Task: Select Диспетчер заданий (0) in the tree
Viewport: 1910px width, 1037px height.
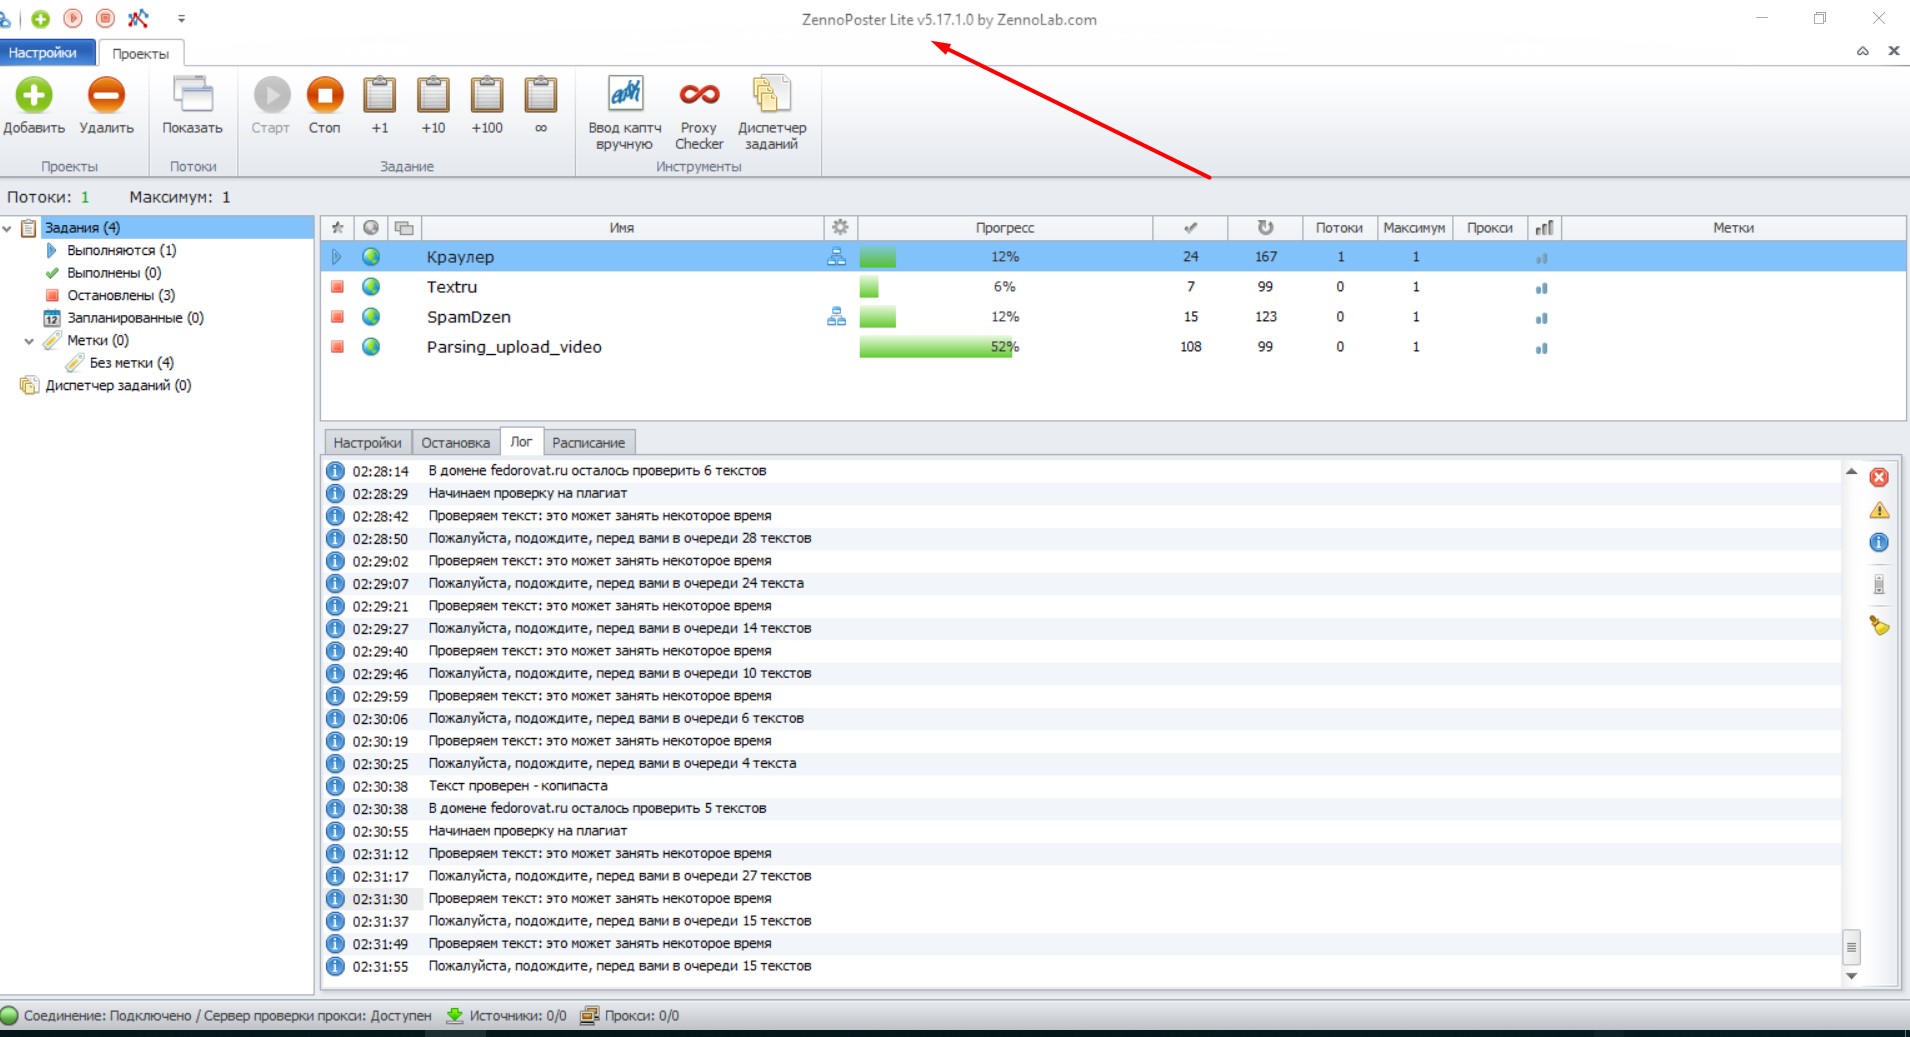Action: [118, 386]
